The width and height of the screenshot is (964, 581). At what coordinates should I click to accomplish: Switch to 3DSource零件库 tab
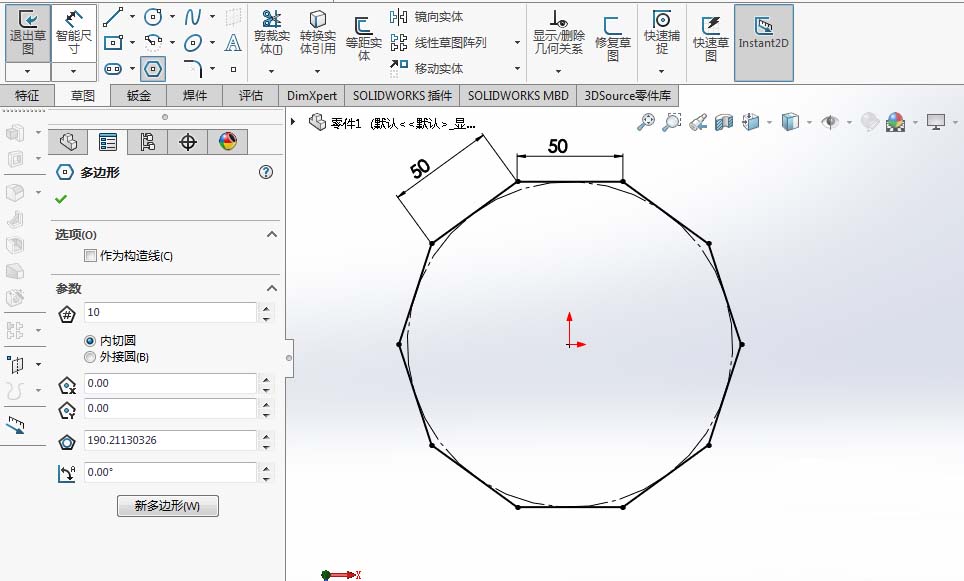pyautogui.click(x=628, y=95)
